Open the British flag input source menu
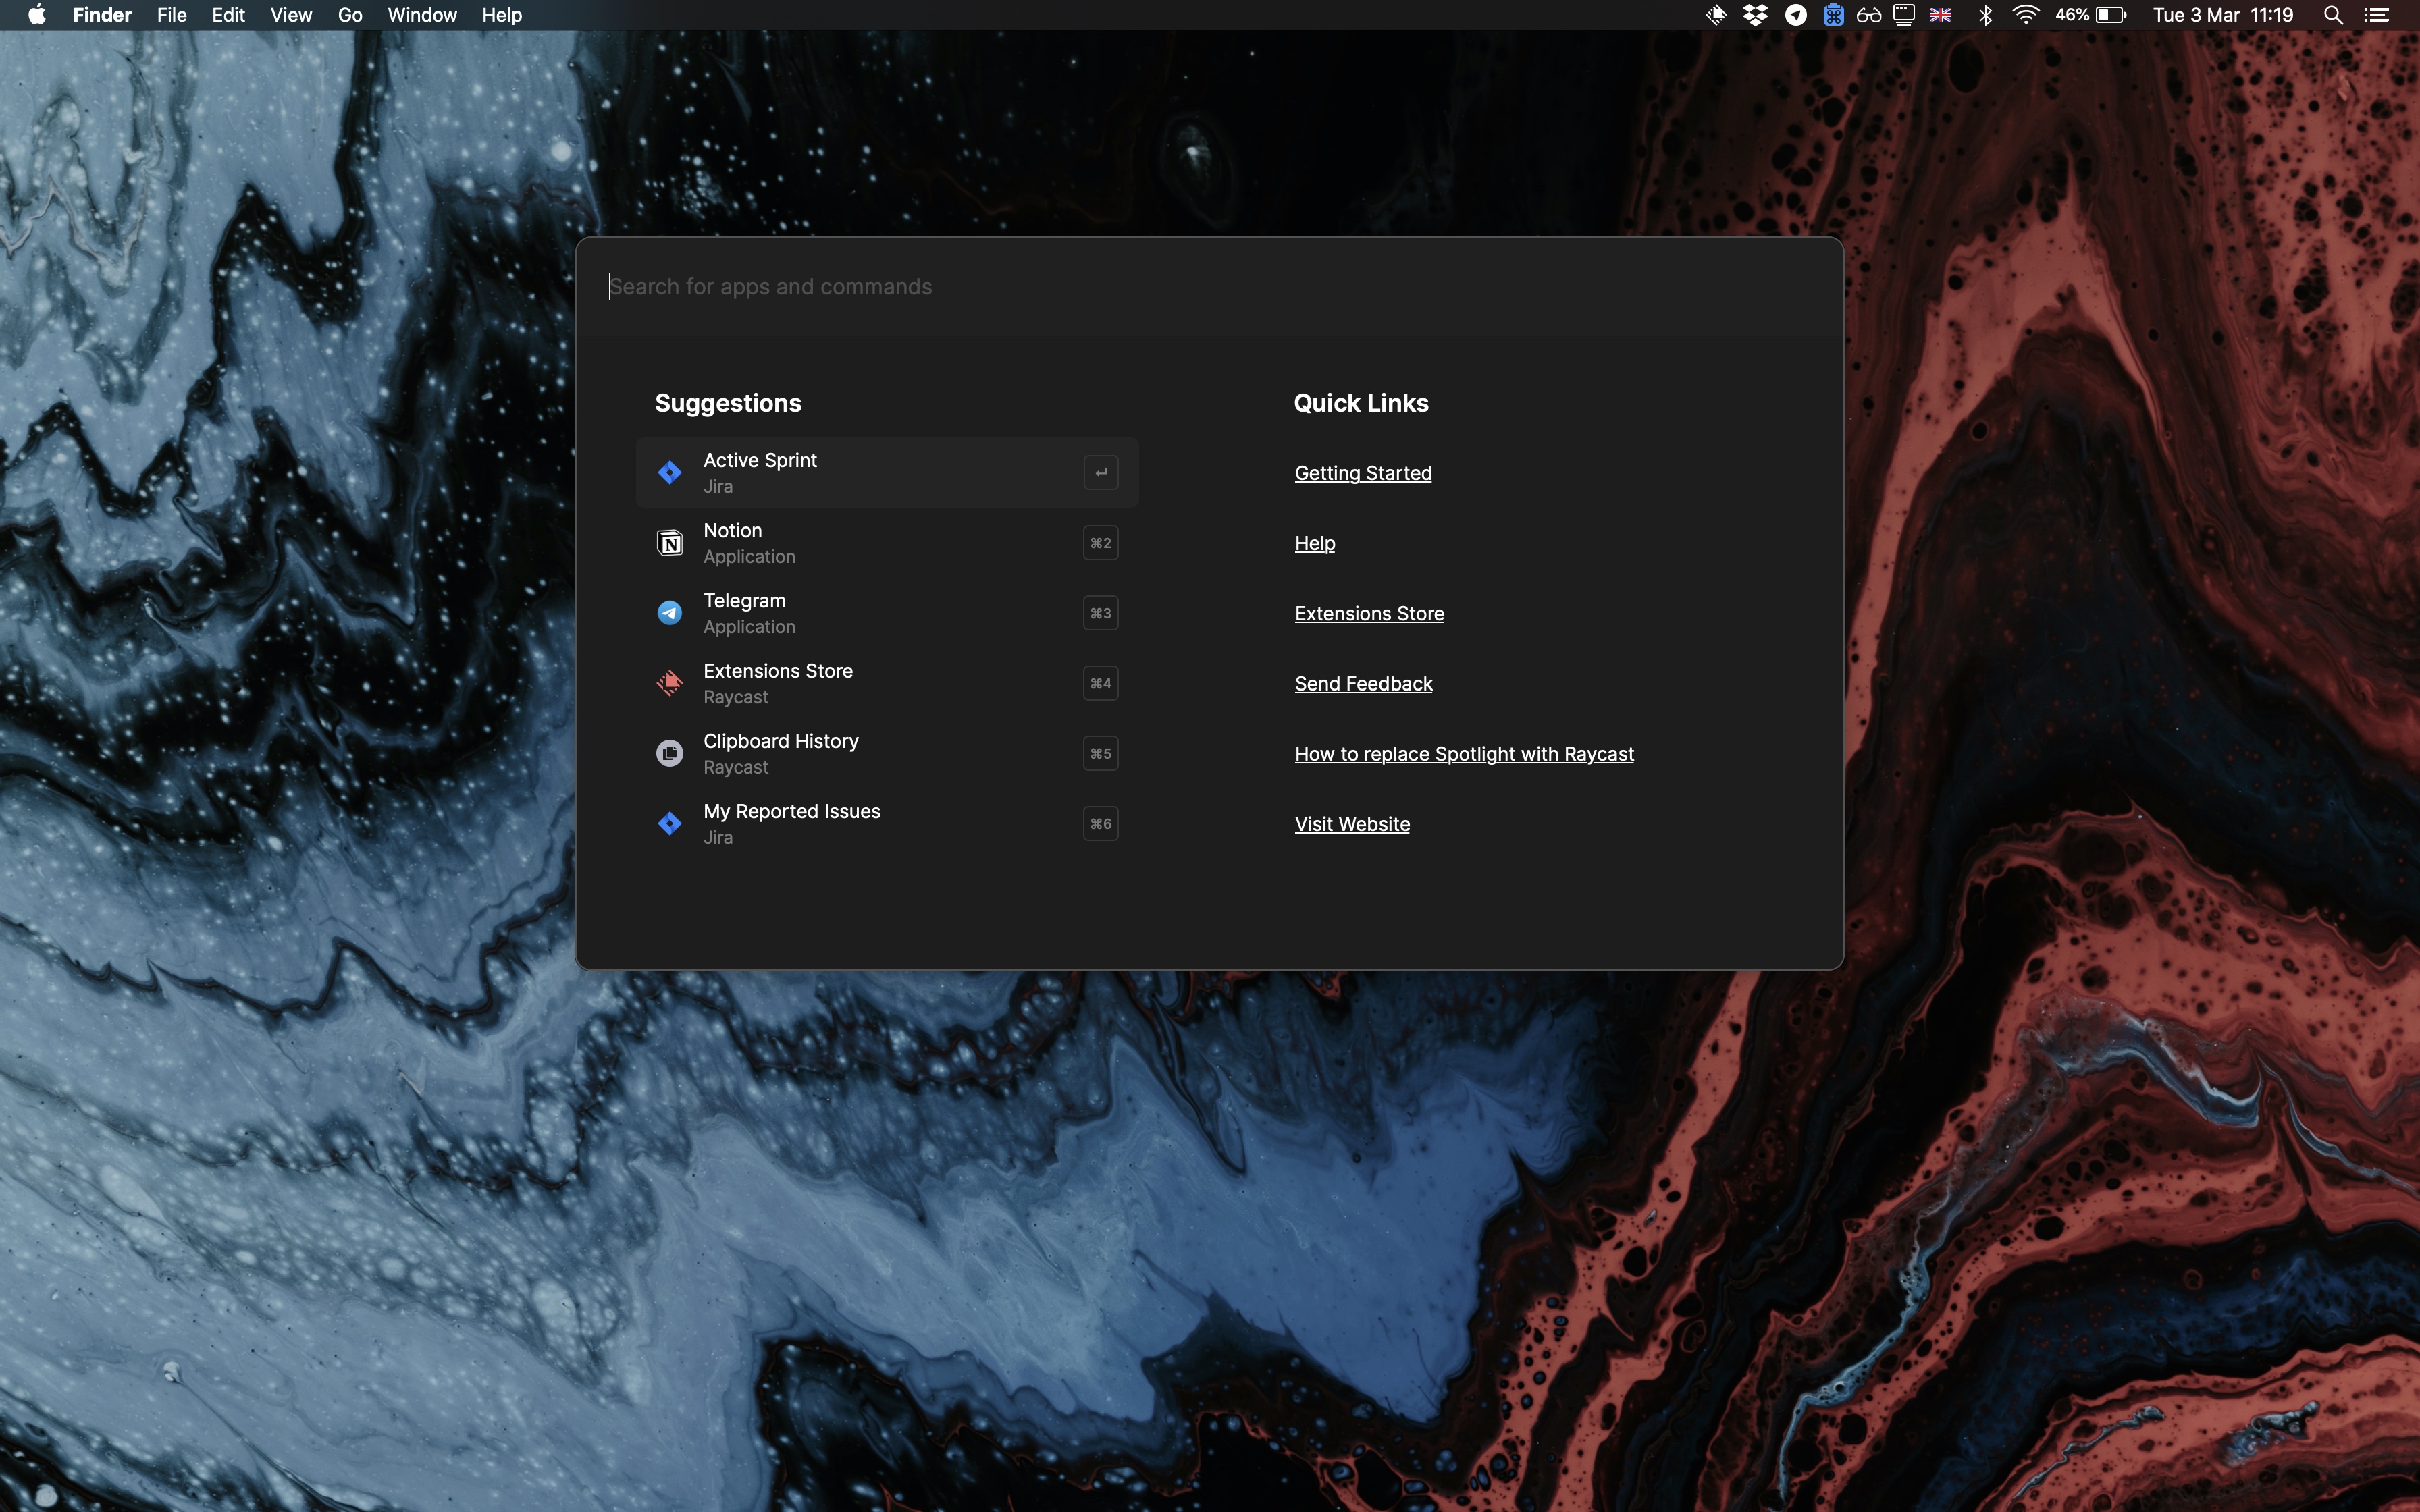Viewport: 2420px width, 1512px height. click(1941, 15)
